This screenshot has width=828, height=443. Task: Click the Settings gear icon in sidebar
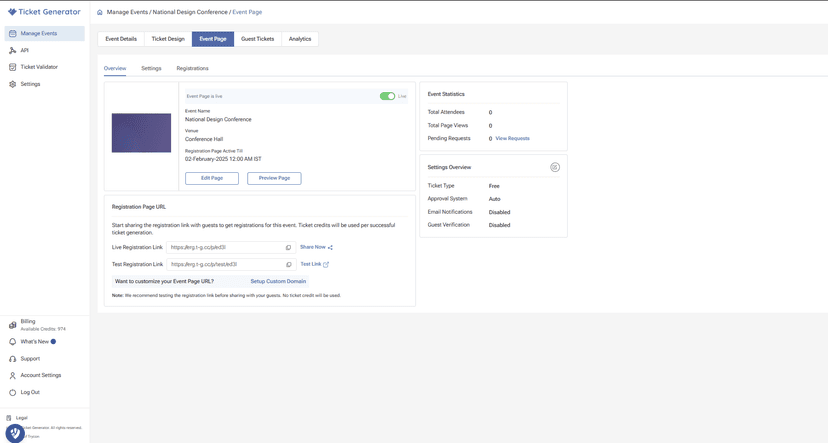tap(13, 84)
